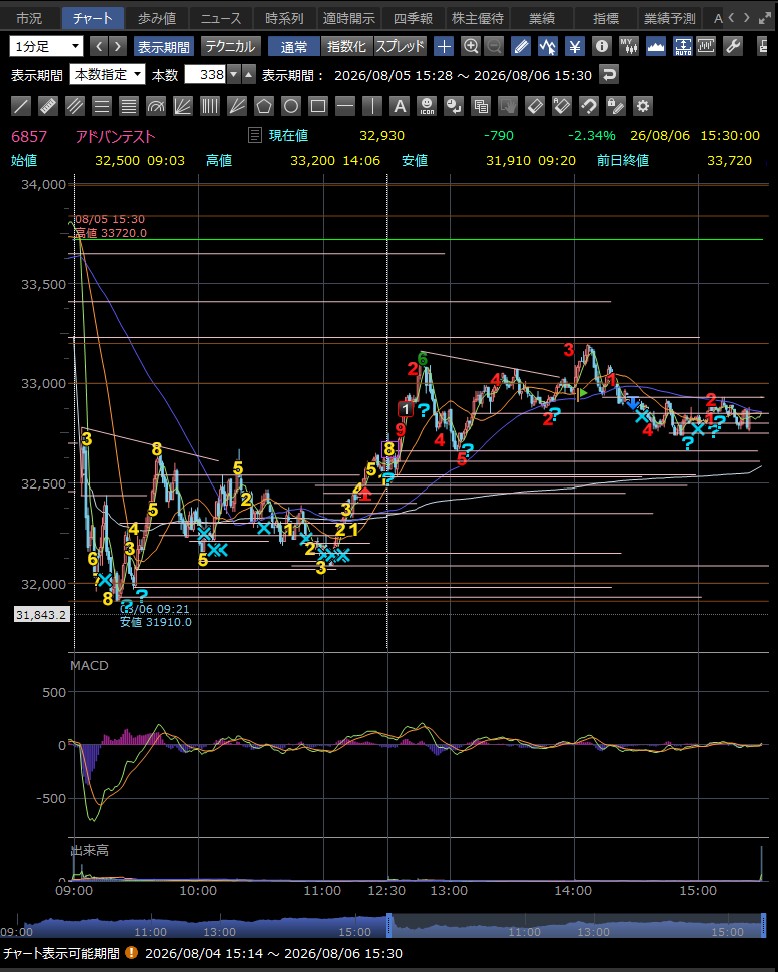
Task: Click right handle of range slider
Action: [x=764, y=925]
